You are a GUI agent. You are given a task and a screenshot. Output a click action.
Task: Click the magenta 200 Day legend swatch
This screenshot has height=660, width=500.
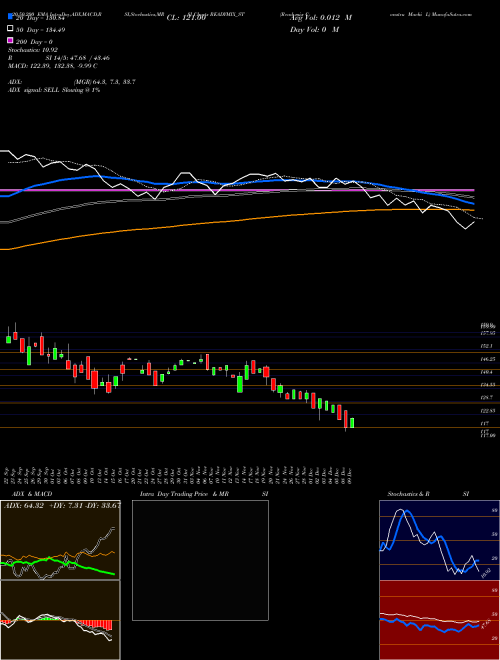click(10, 41)
